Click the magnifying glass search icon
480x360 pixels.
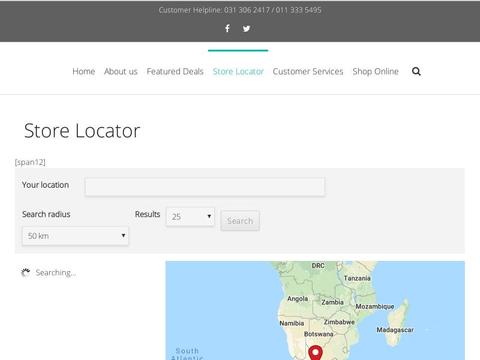pos(416,71)
